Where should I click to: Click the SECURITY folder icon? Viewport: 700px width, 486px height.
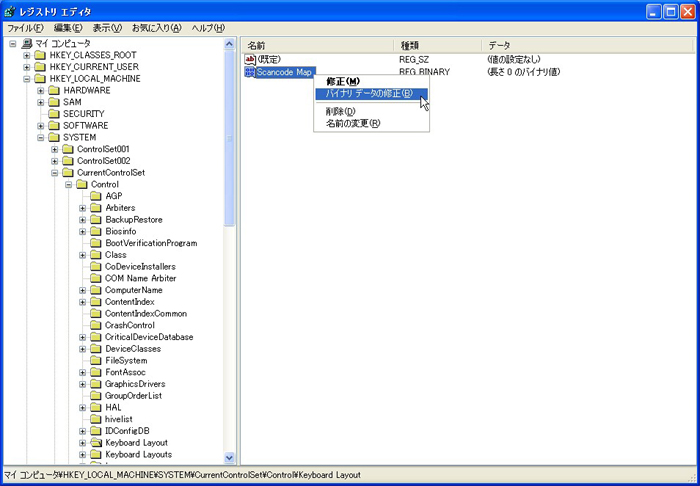[x=54, y=114]
